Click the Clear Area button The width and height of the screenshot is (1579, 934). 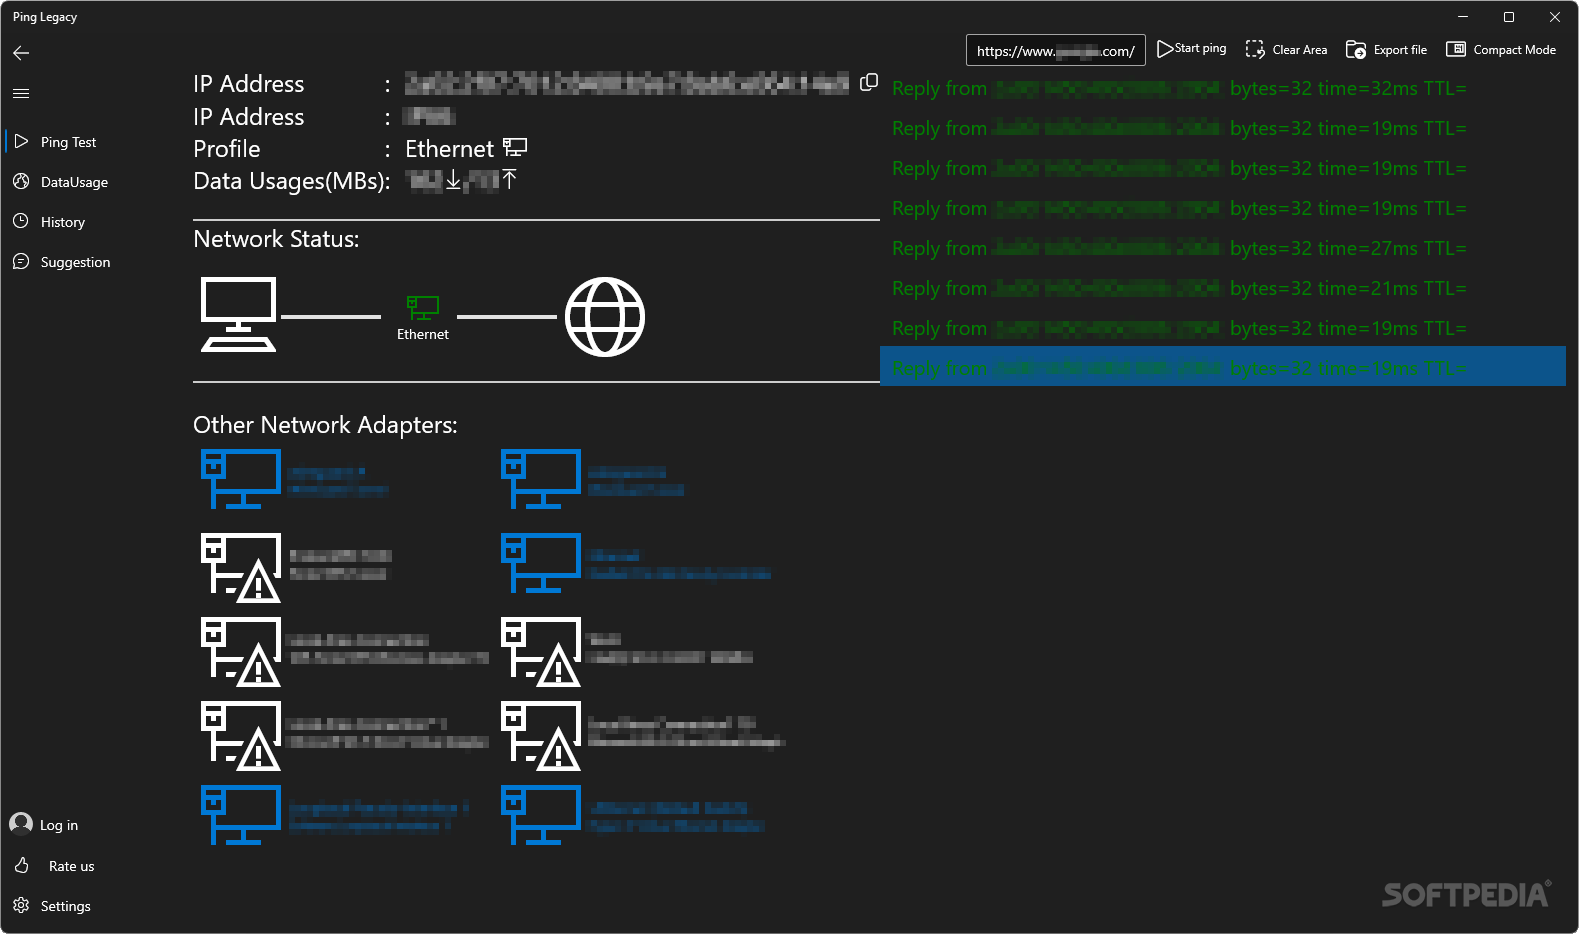point(1286,49)
